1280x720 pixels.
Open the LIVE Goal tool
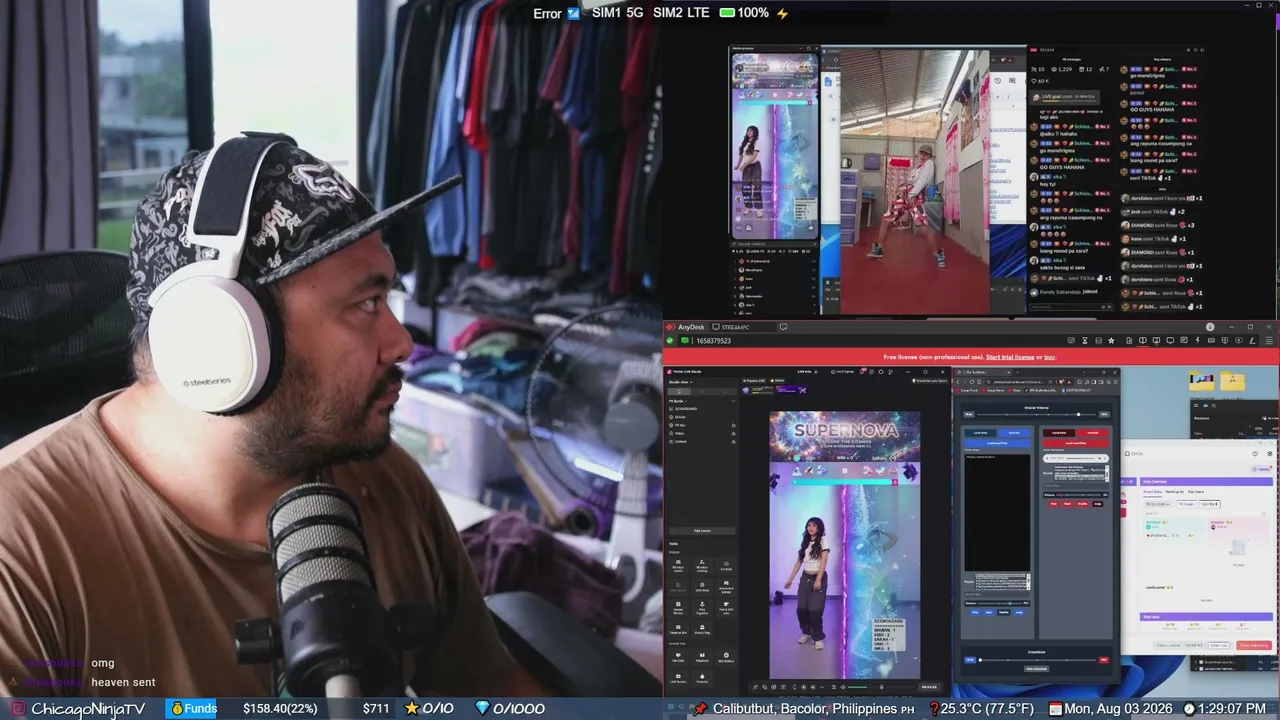pos(702,586)
